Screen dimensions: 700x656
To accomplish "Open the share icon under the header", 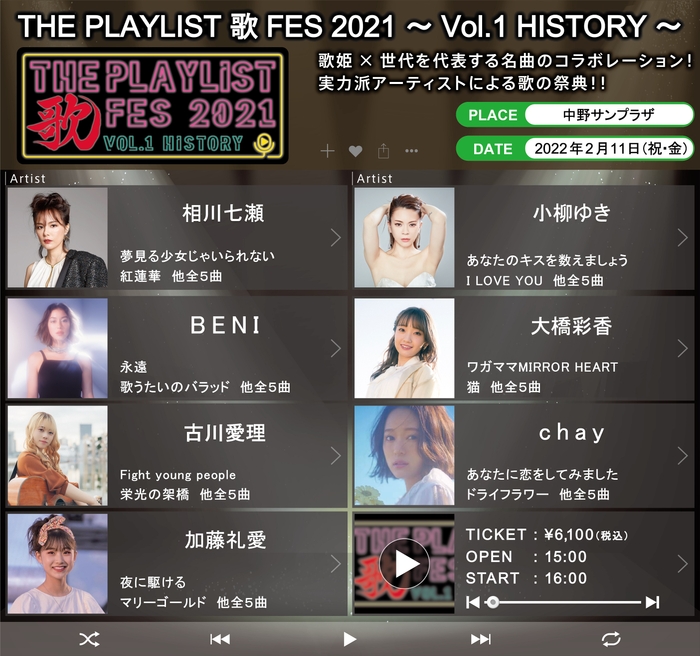I will coord(383,151).
